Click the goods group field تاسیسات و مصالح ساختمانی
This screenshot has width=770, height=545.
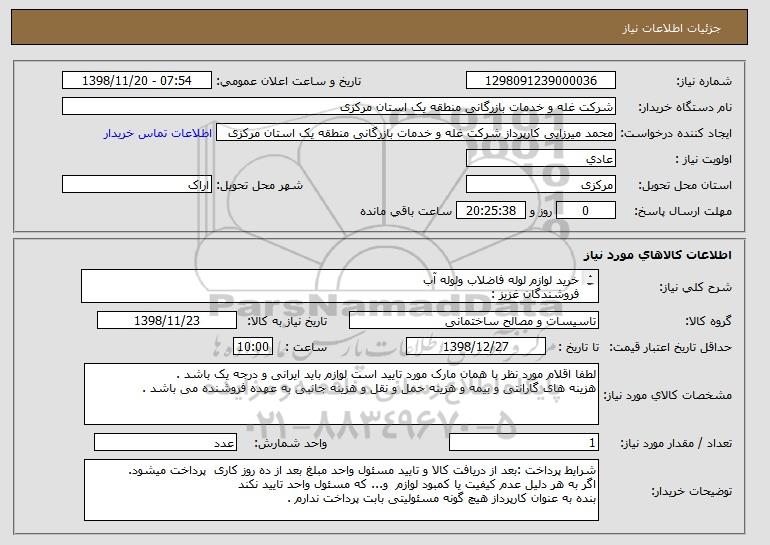pos(474,321)
